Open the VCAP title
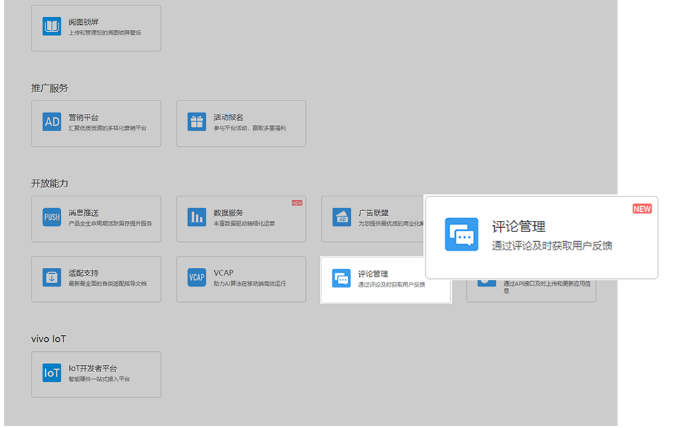 tap(223, 273)
